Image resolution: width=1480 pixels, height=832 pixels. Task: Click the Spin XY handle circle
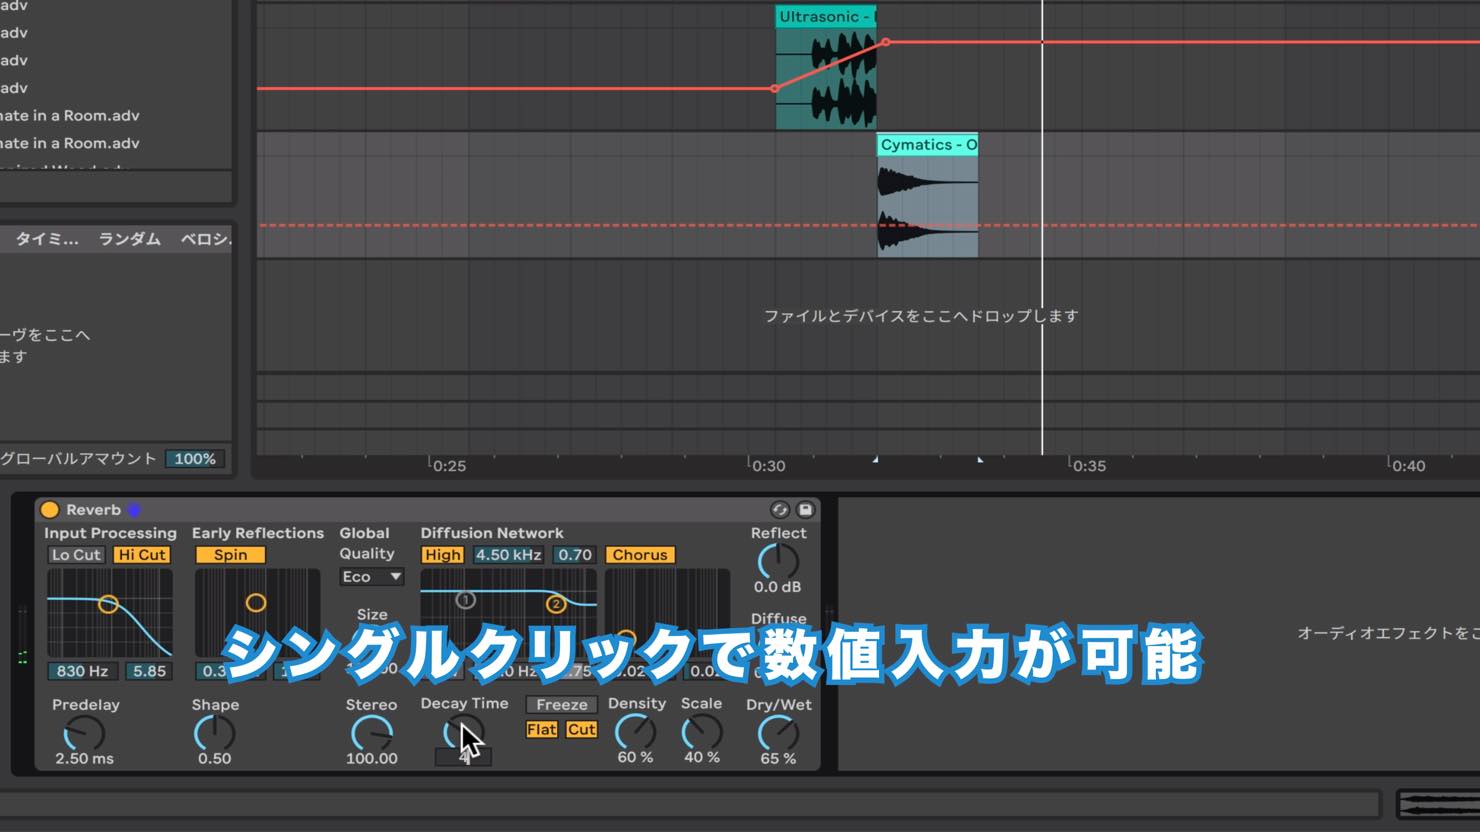(256, 602)
